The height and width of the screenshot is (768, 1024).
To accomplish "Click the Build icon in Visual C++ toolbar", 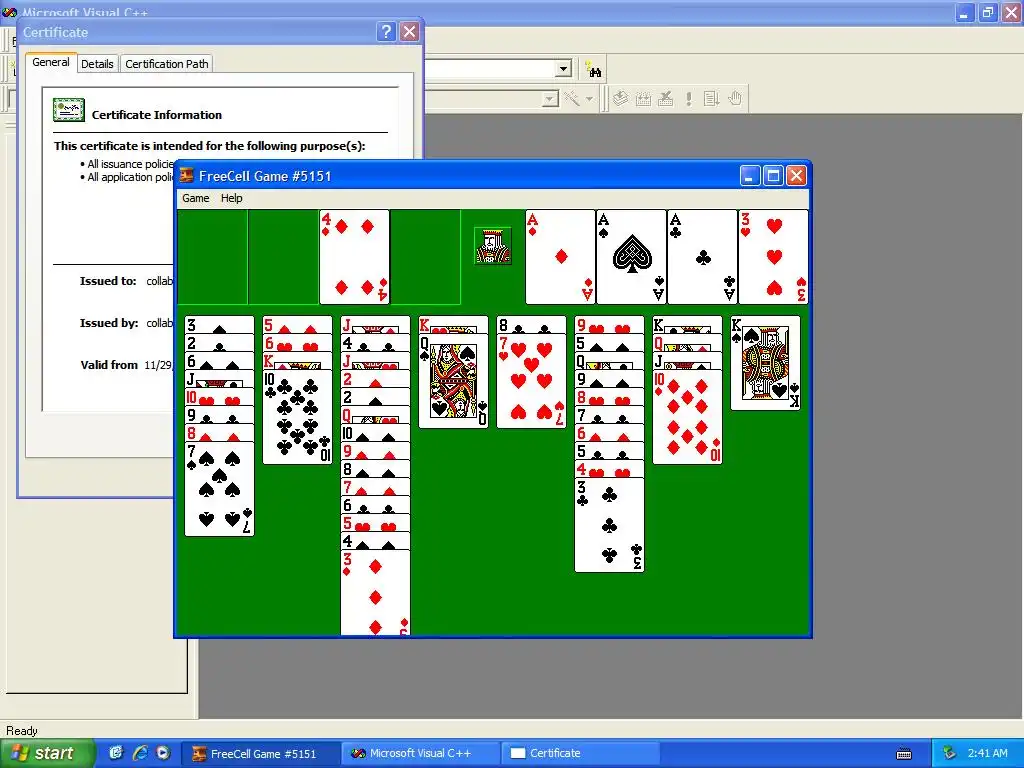I will [643, 99].
